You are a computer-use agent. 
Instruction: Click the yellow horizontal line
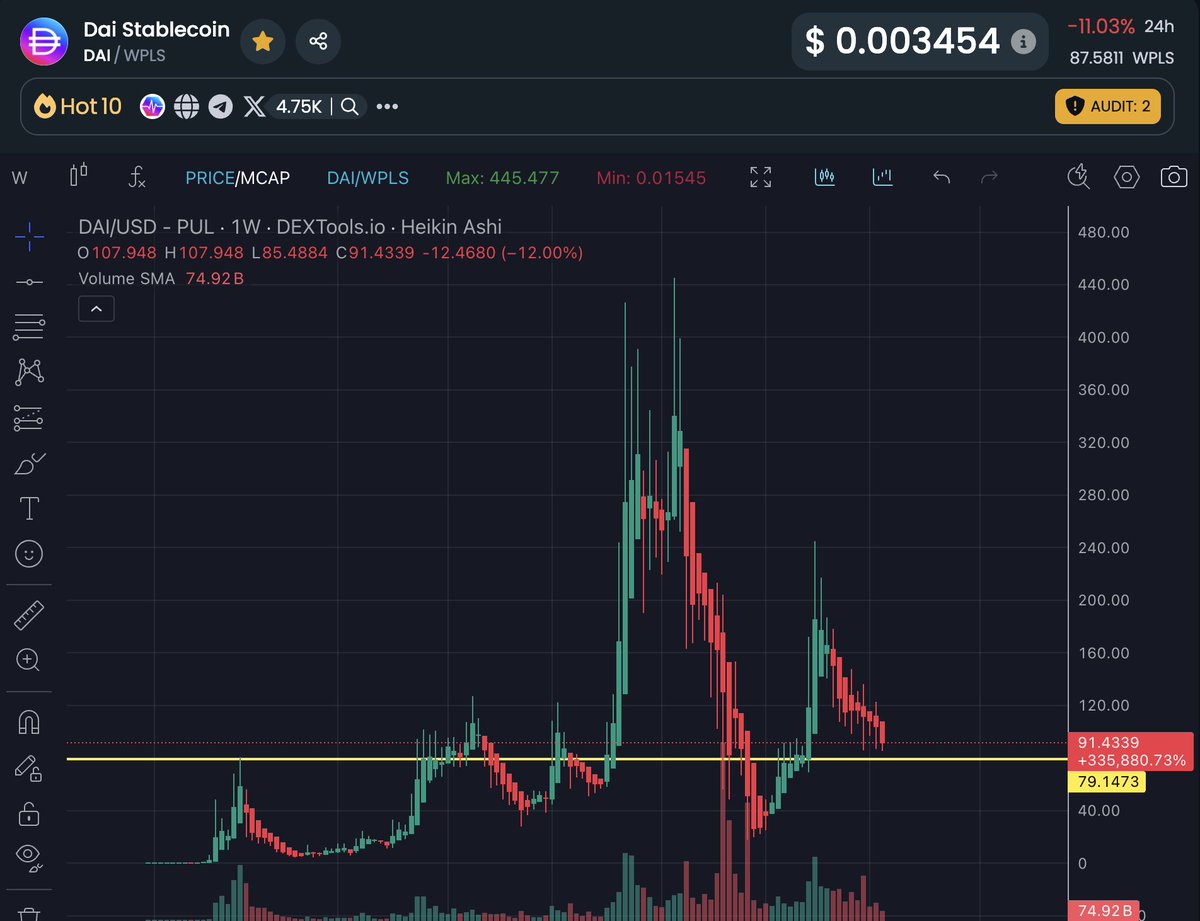566,759
